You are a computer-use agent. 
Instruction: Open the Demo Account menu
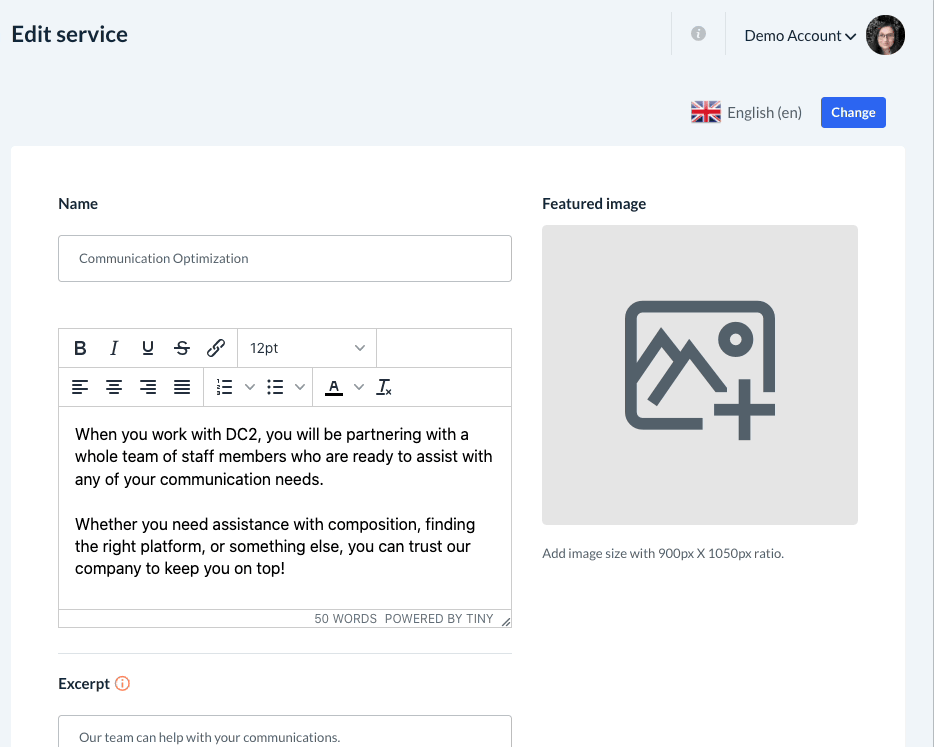(x=800, y=36)
